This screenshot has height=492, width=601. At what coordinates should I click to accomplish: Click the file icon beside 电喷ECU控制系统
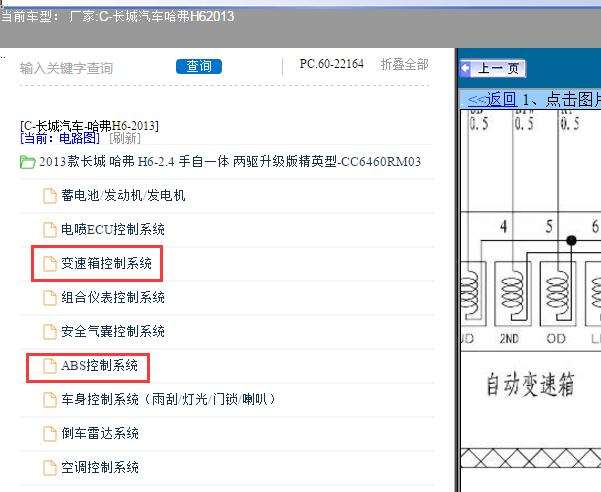tap(50, 230)
